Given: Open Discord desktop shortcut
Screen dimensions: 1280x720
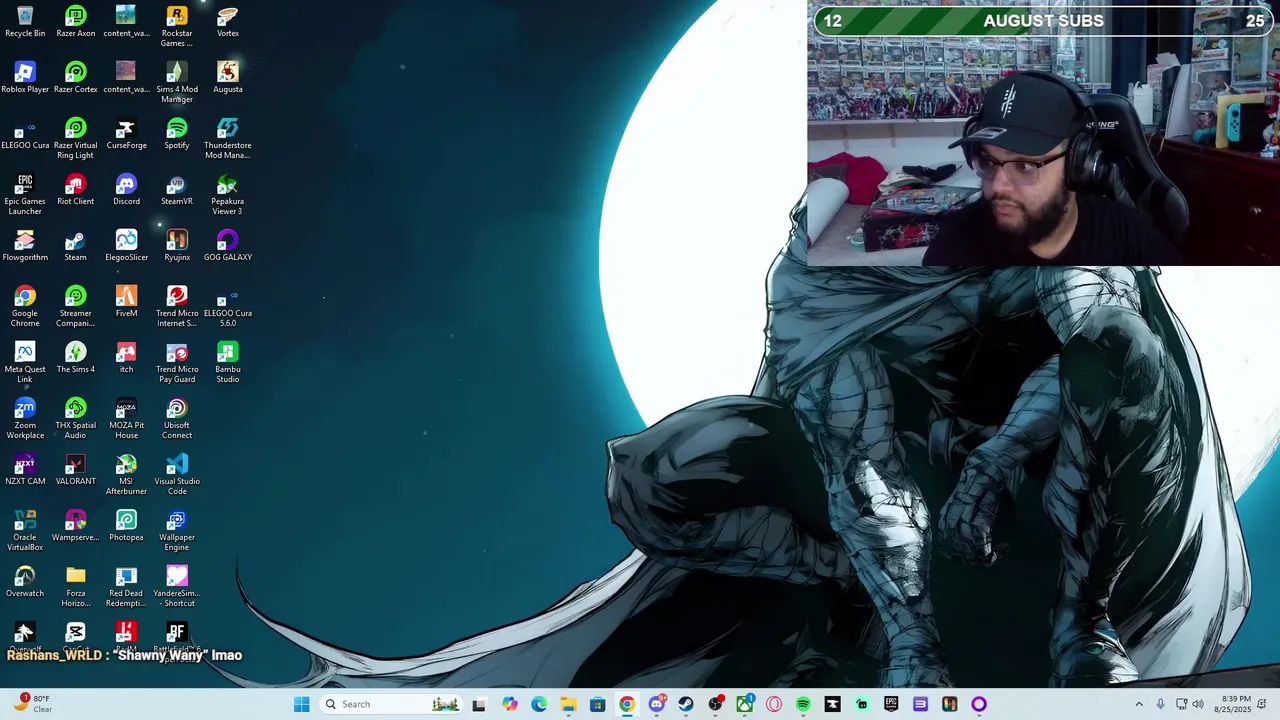Looking at the screenshot, I should click(126, 190).
